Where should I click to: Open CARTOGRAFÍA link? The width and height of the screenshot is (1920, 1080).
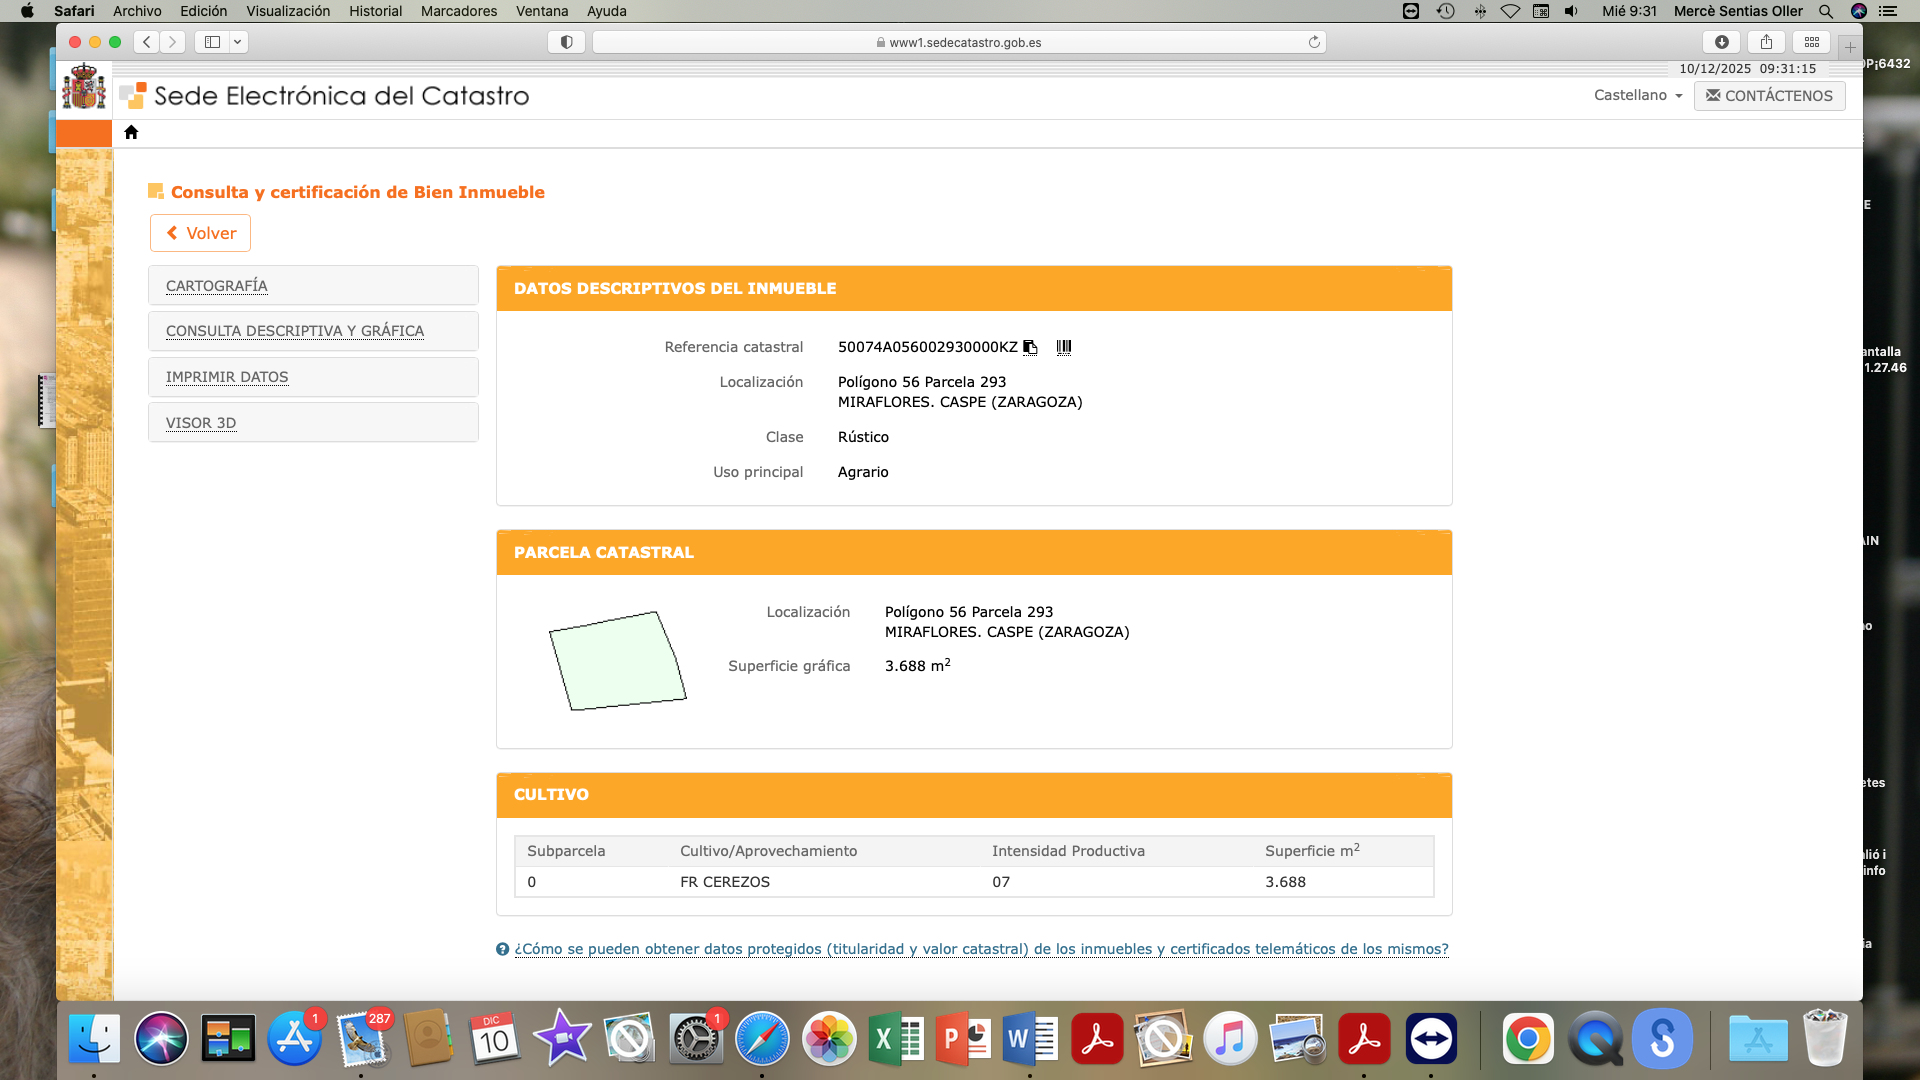(x=216, y=286)
